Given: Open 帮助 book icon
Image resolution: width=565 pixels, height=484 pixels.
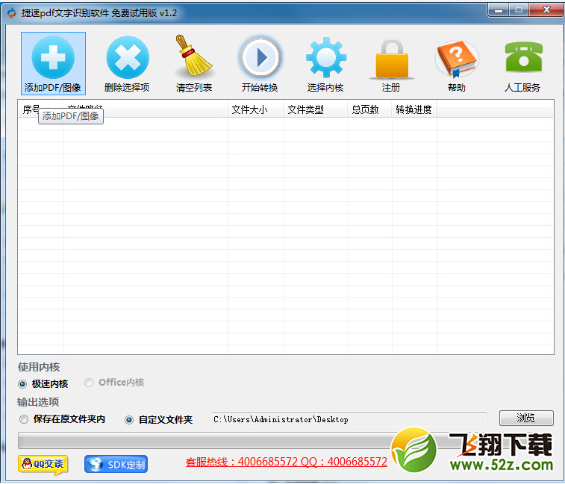Looking at the screenshot, I should click(457, 58).
